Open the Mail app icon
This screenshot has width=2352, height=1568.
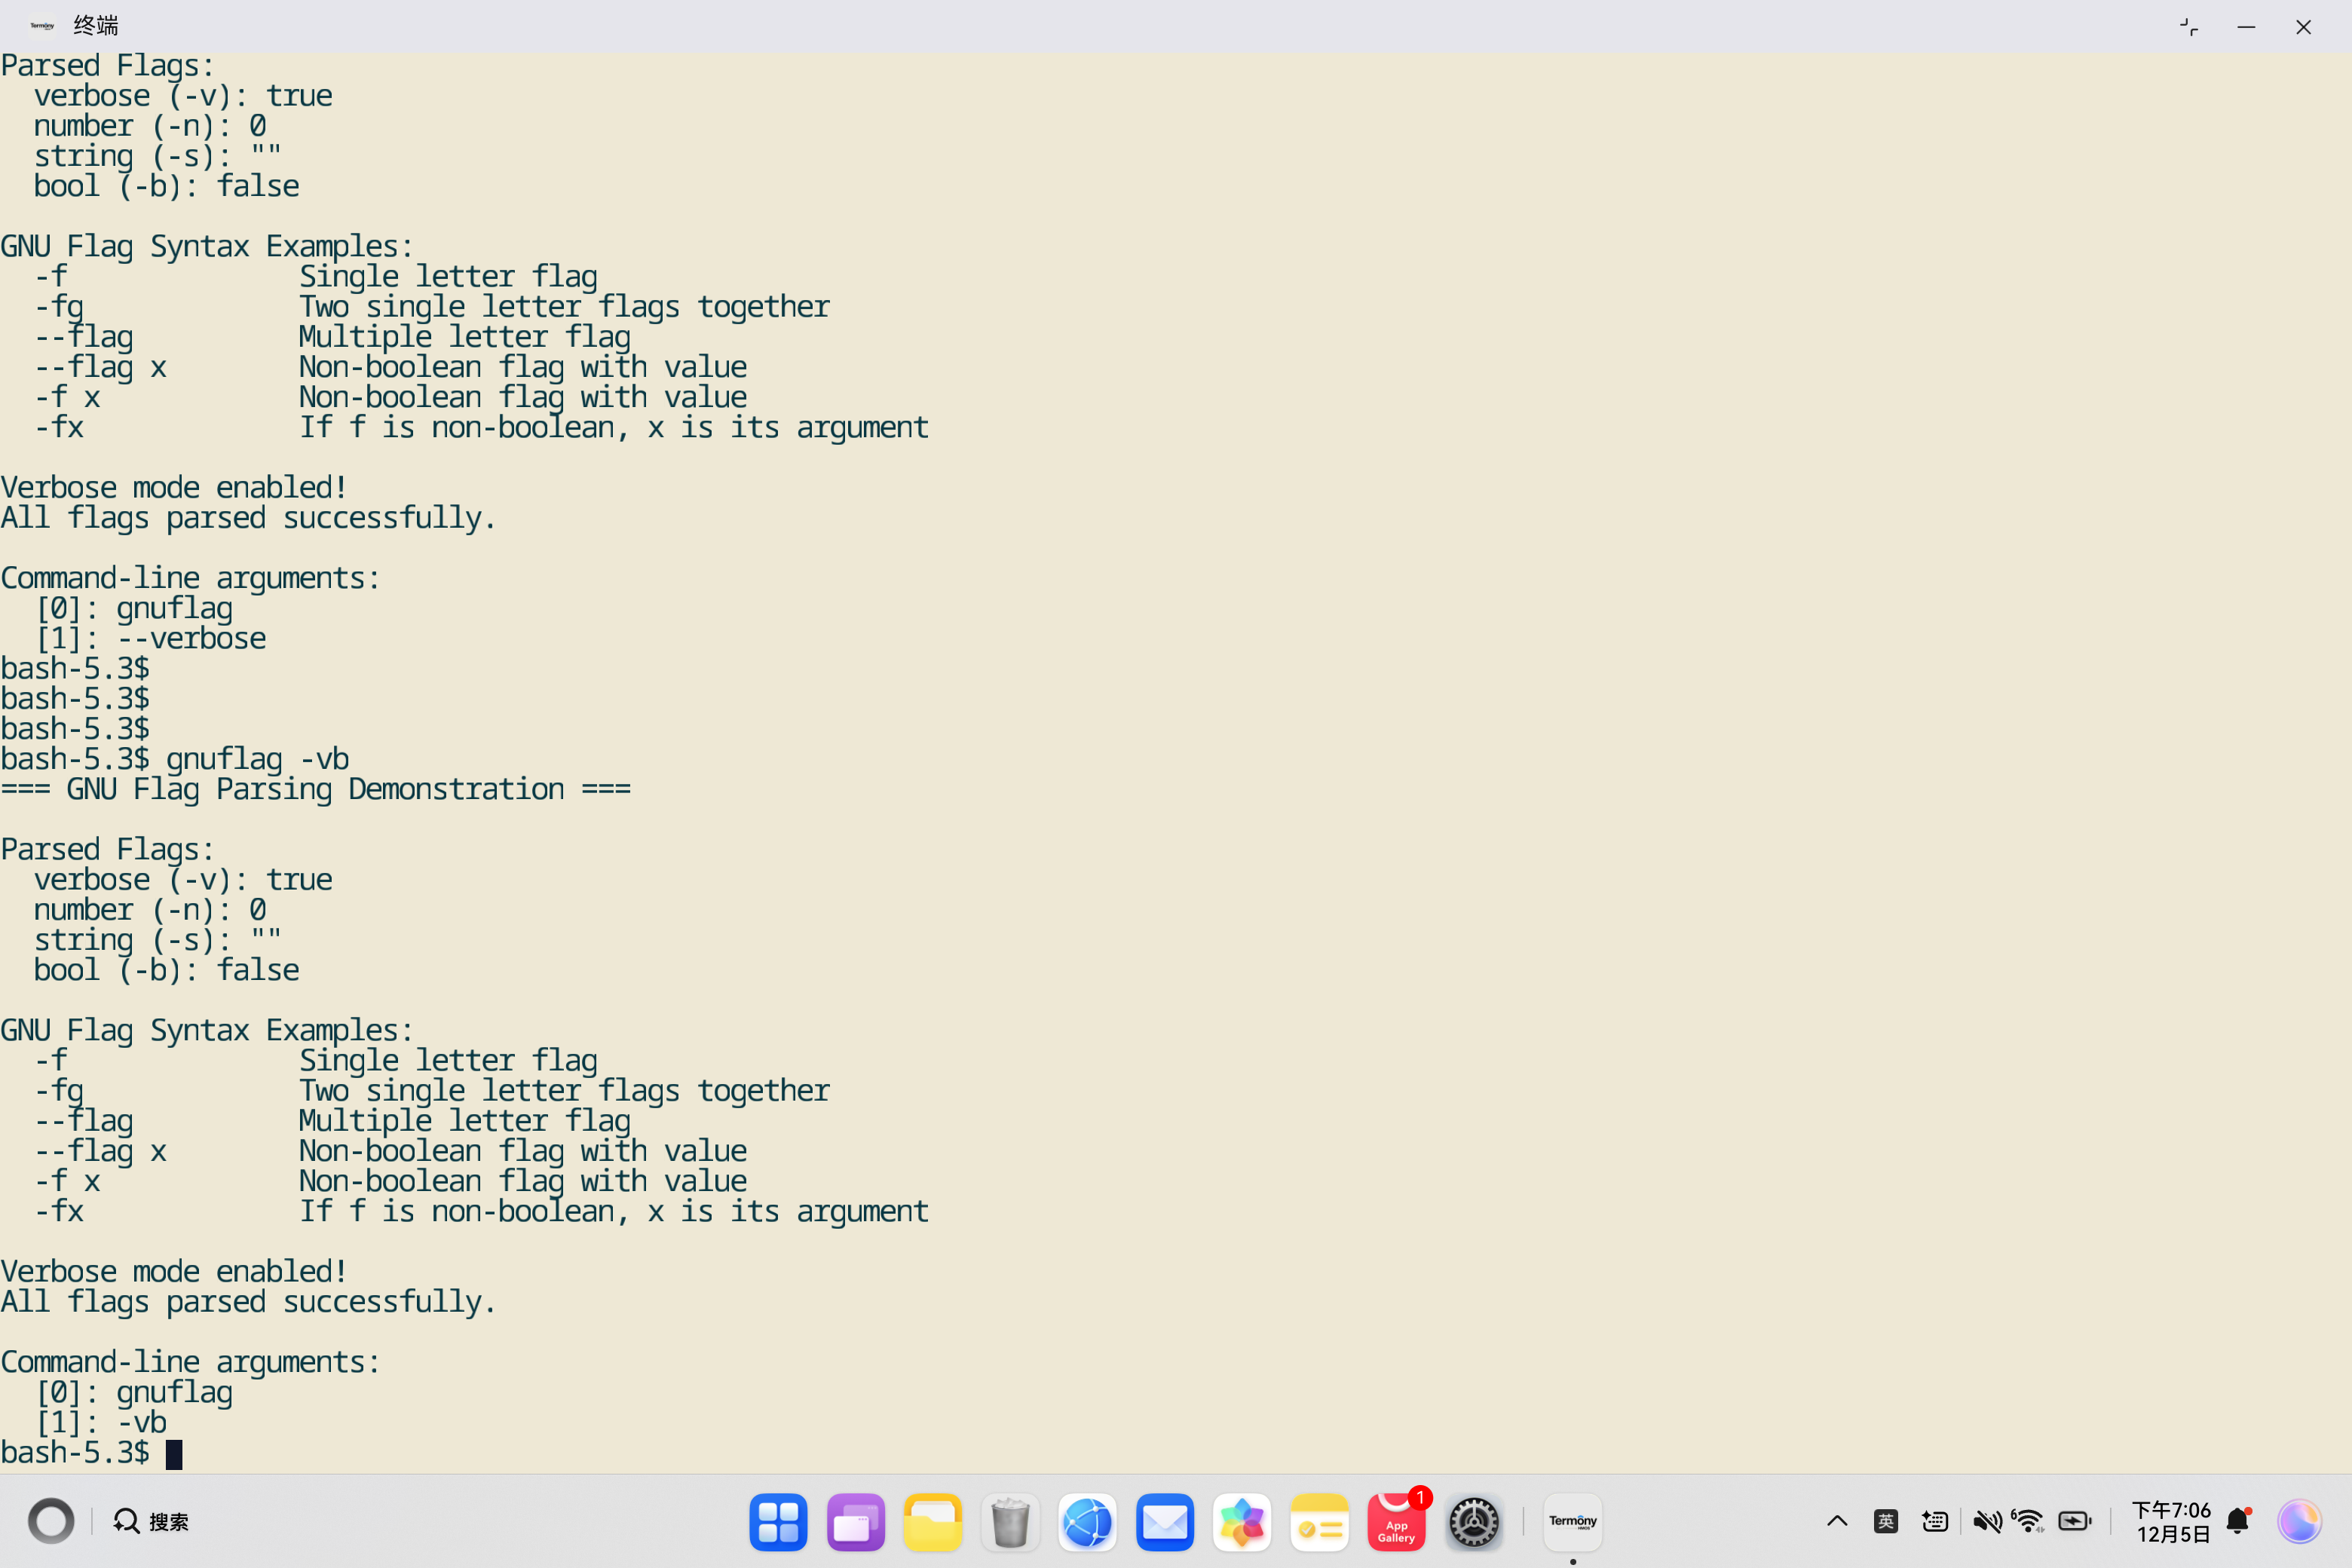click(x=1165, y=1522)
